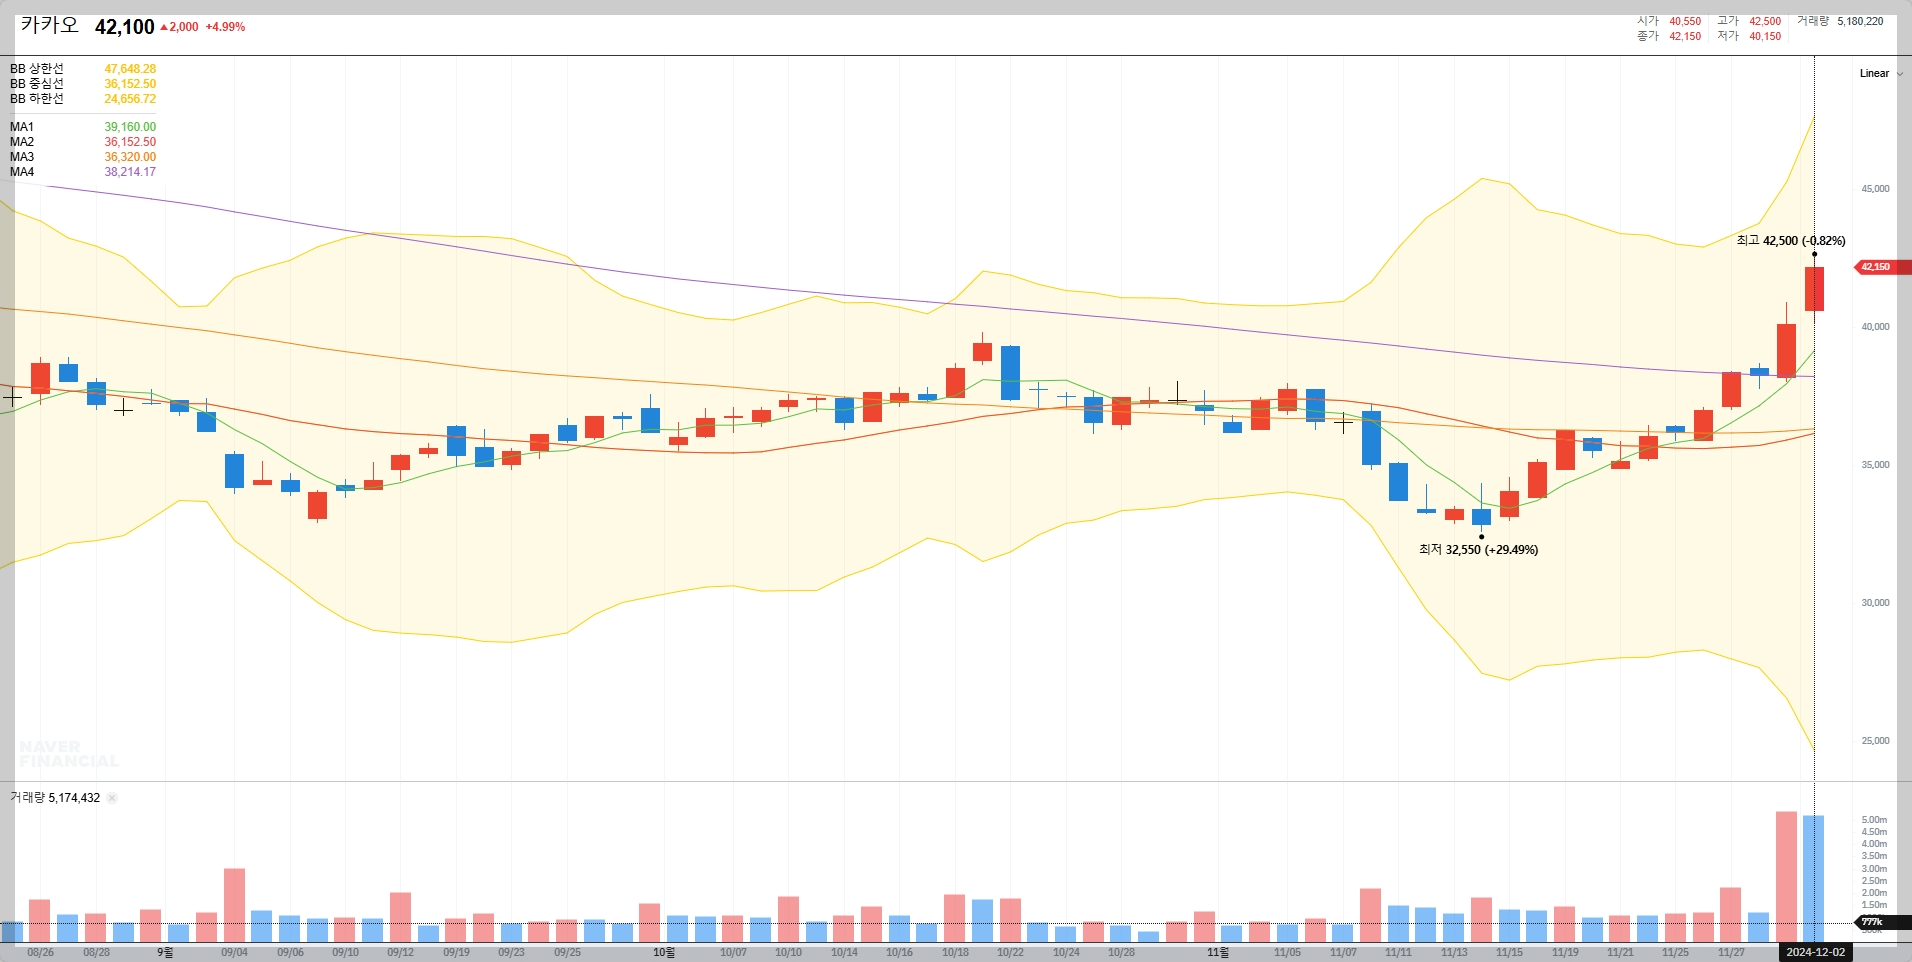Click the 11/27 date axis label
Image resolution: width=1912 pixels, height=962 pixels.
pos(1731,953)
